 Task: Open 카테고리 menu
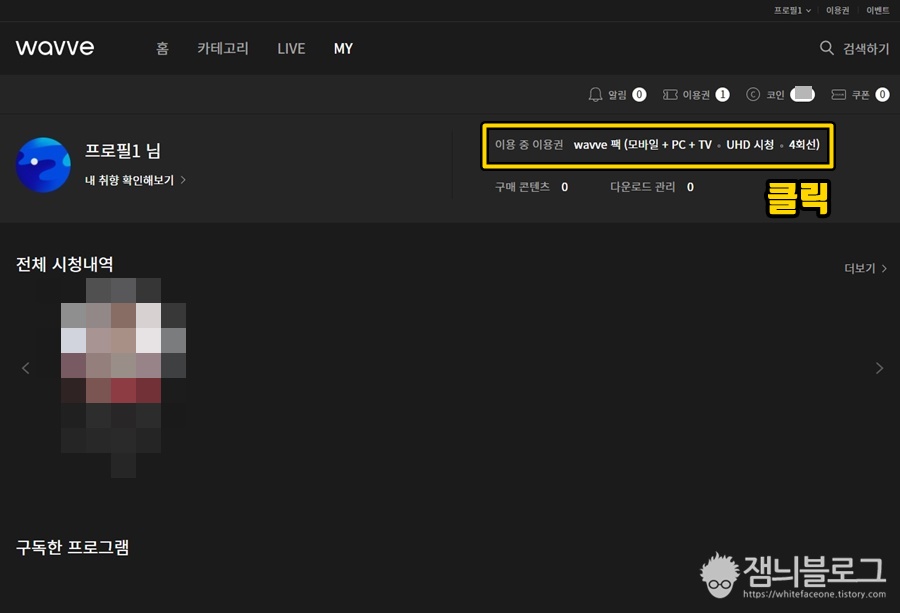click(x=223, y=48)
